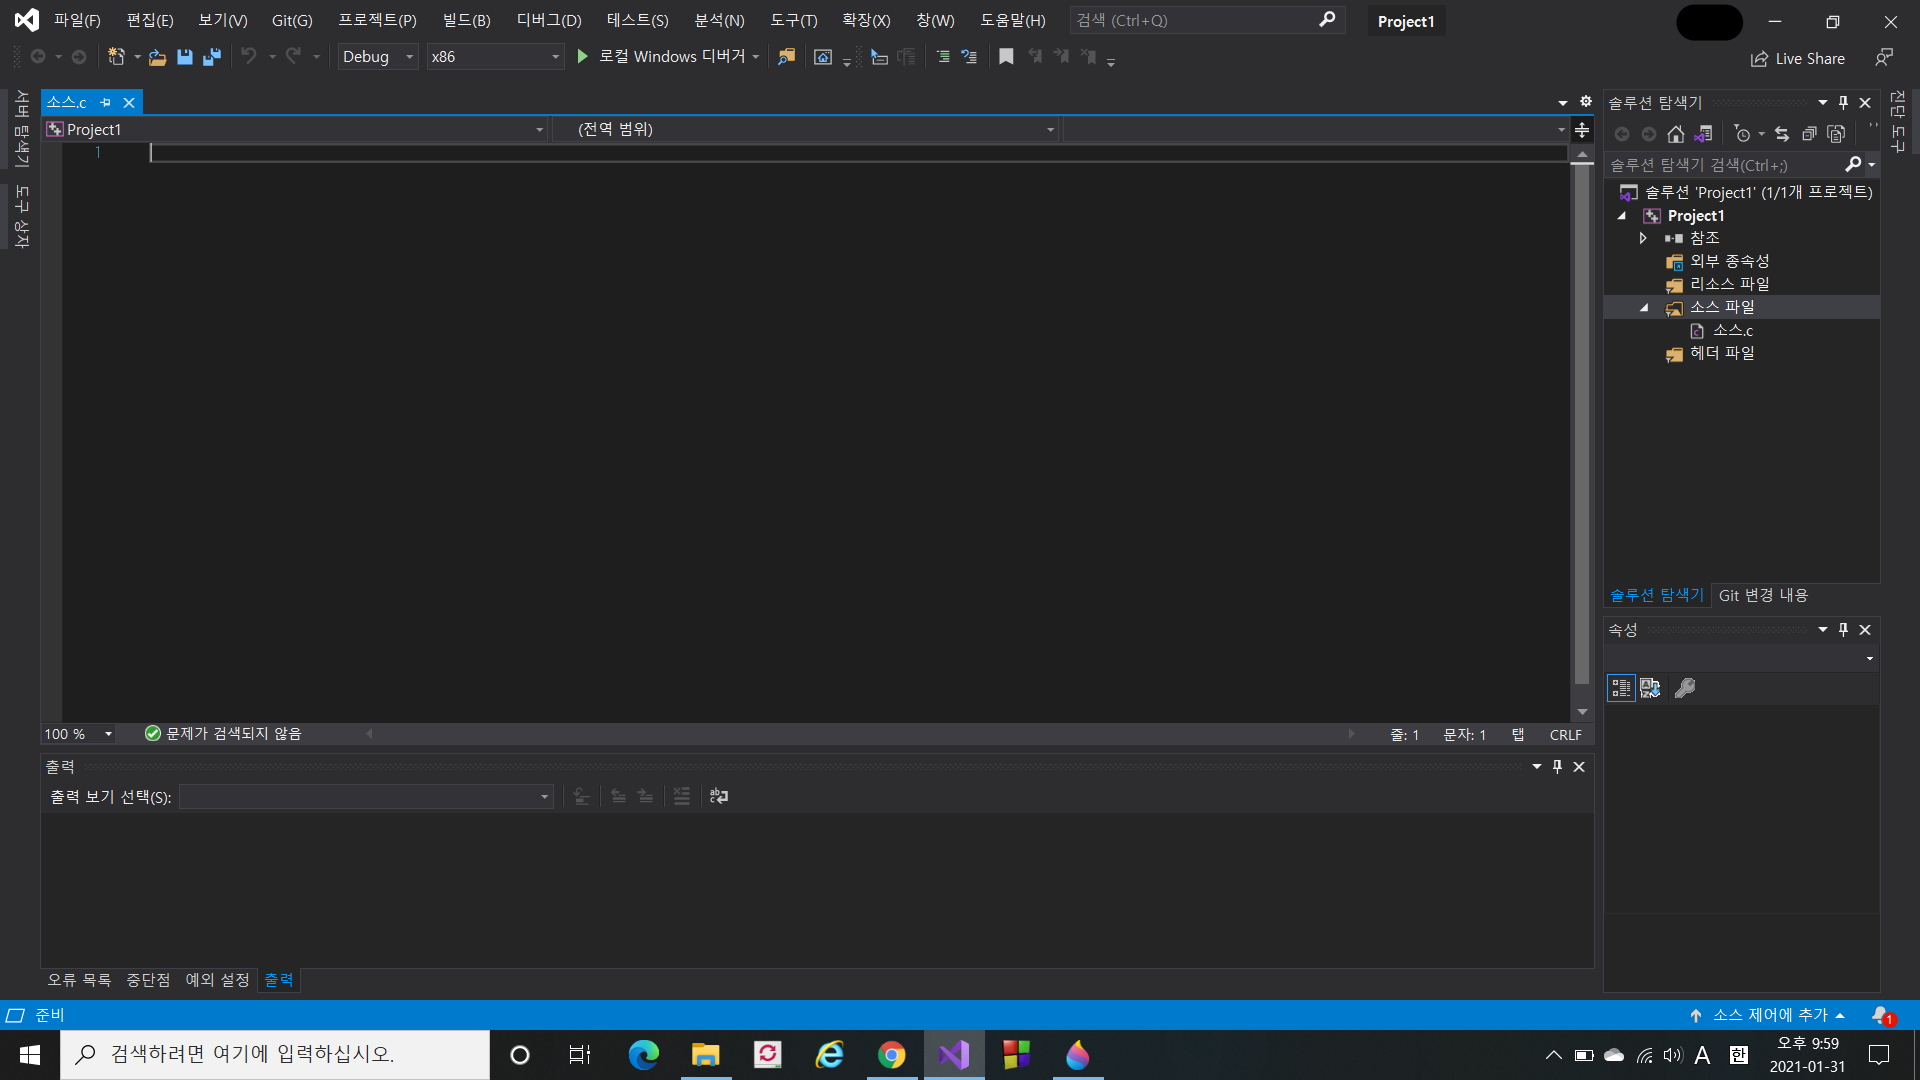Viewport: 1920px width, 1080px height.
Task: Click the Alphabetical sort icon in Properties
Action: [1650, 688]
